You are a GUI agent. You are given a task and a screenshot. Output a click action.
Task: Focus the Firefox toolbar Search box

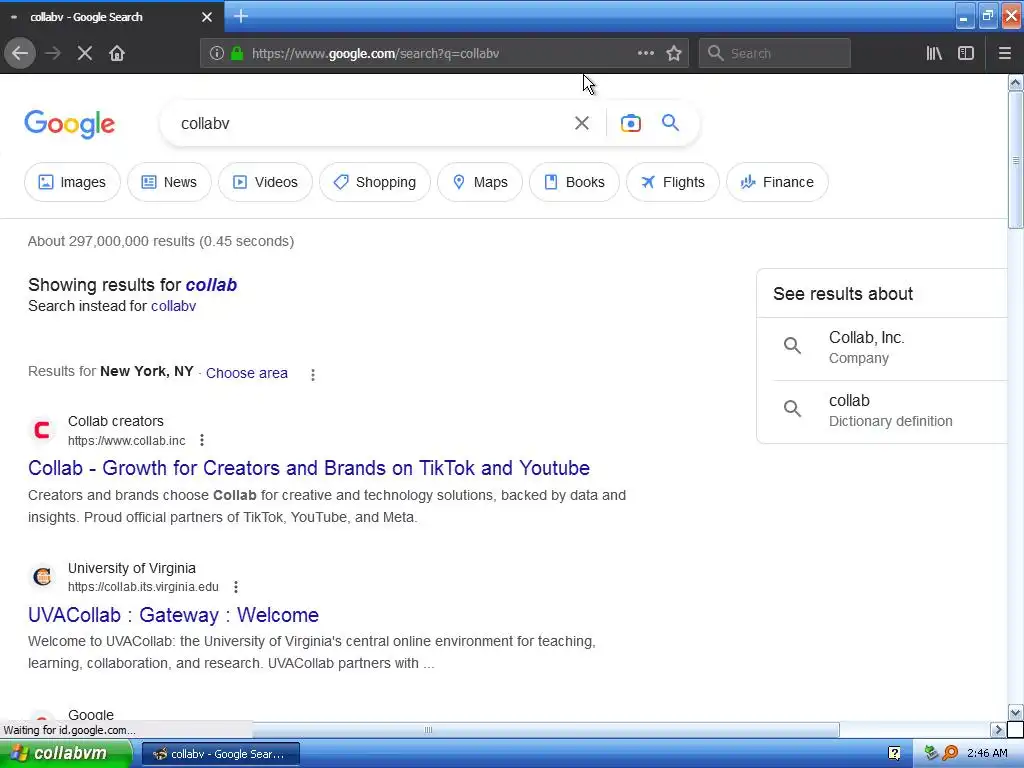[775, 54]
